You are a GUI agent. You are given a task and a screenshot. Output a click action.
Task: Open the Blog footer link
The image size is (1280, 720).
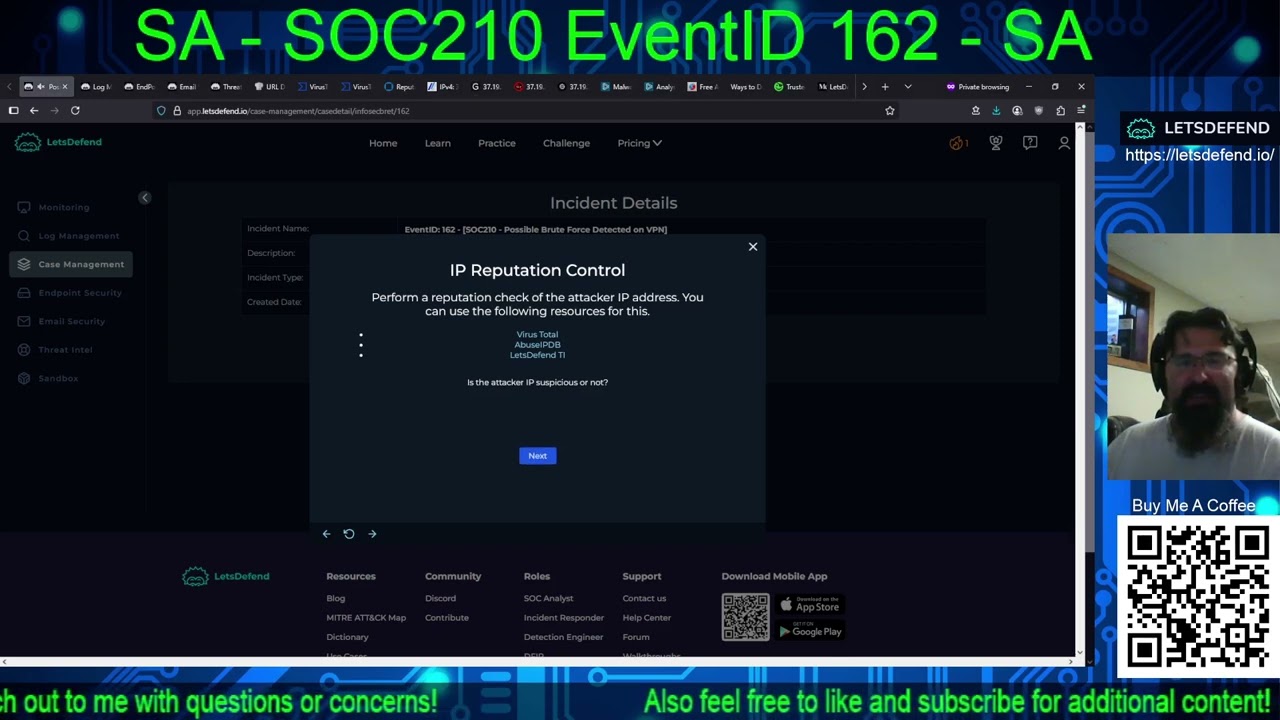tap(336, 599)
